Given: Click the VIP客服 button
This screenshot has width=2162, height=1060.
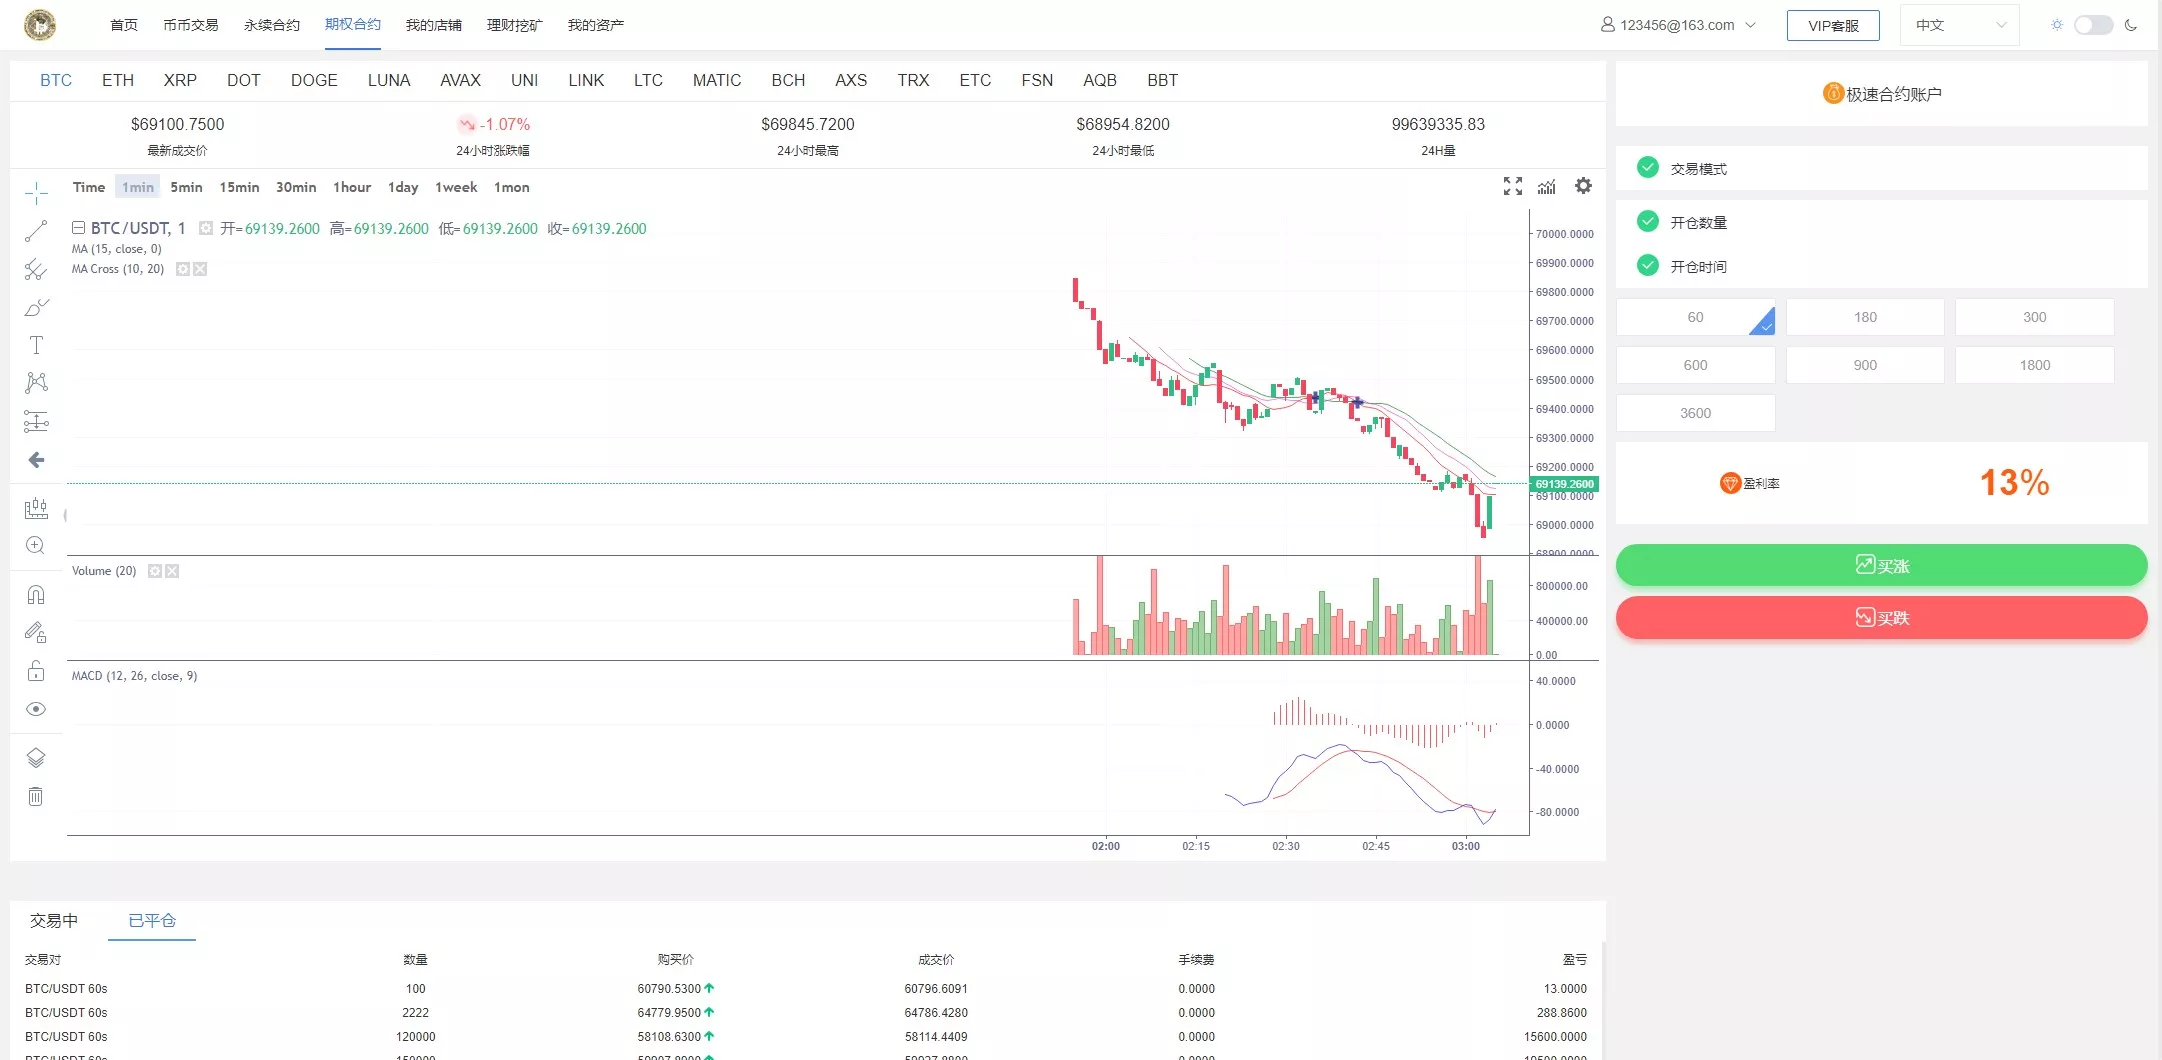Looking at the screenshot, I should click(x=1832, y=25).
